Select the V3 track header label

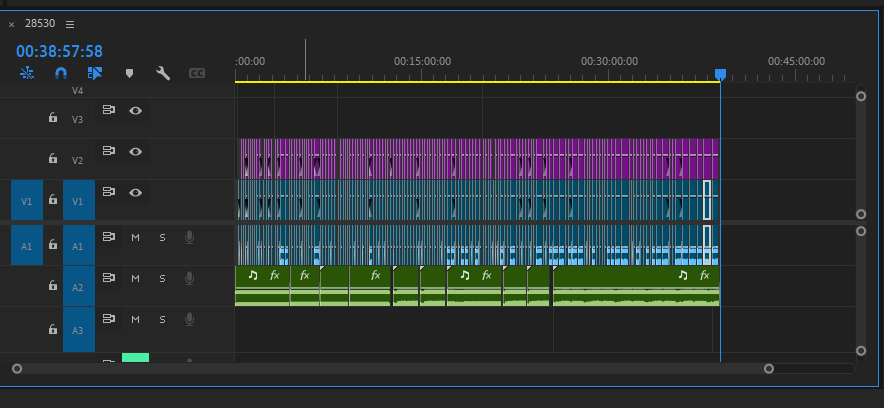pyautogui.click(x=77, y=119)
